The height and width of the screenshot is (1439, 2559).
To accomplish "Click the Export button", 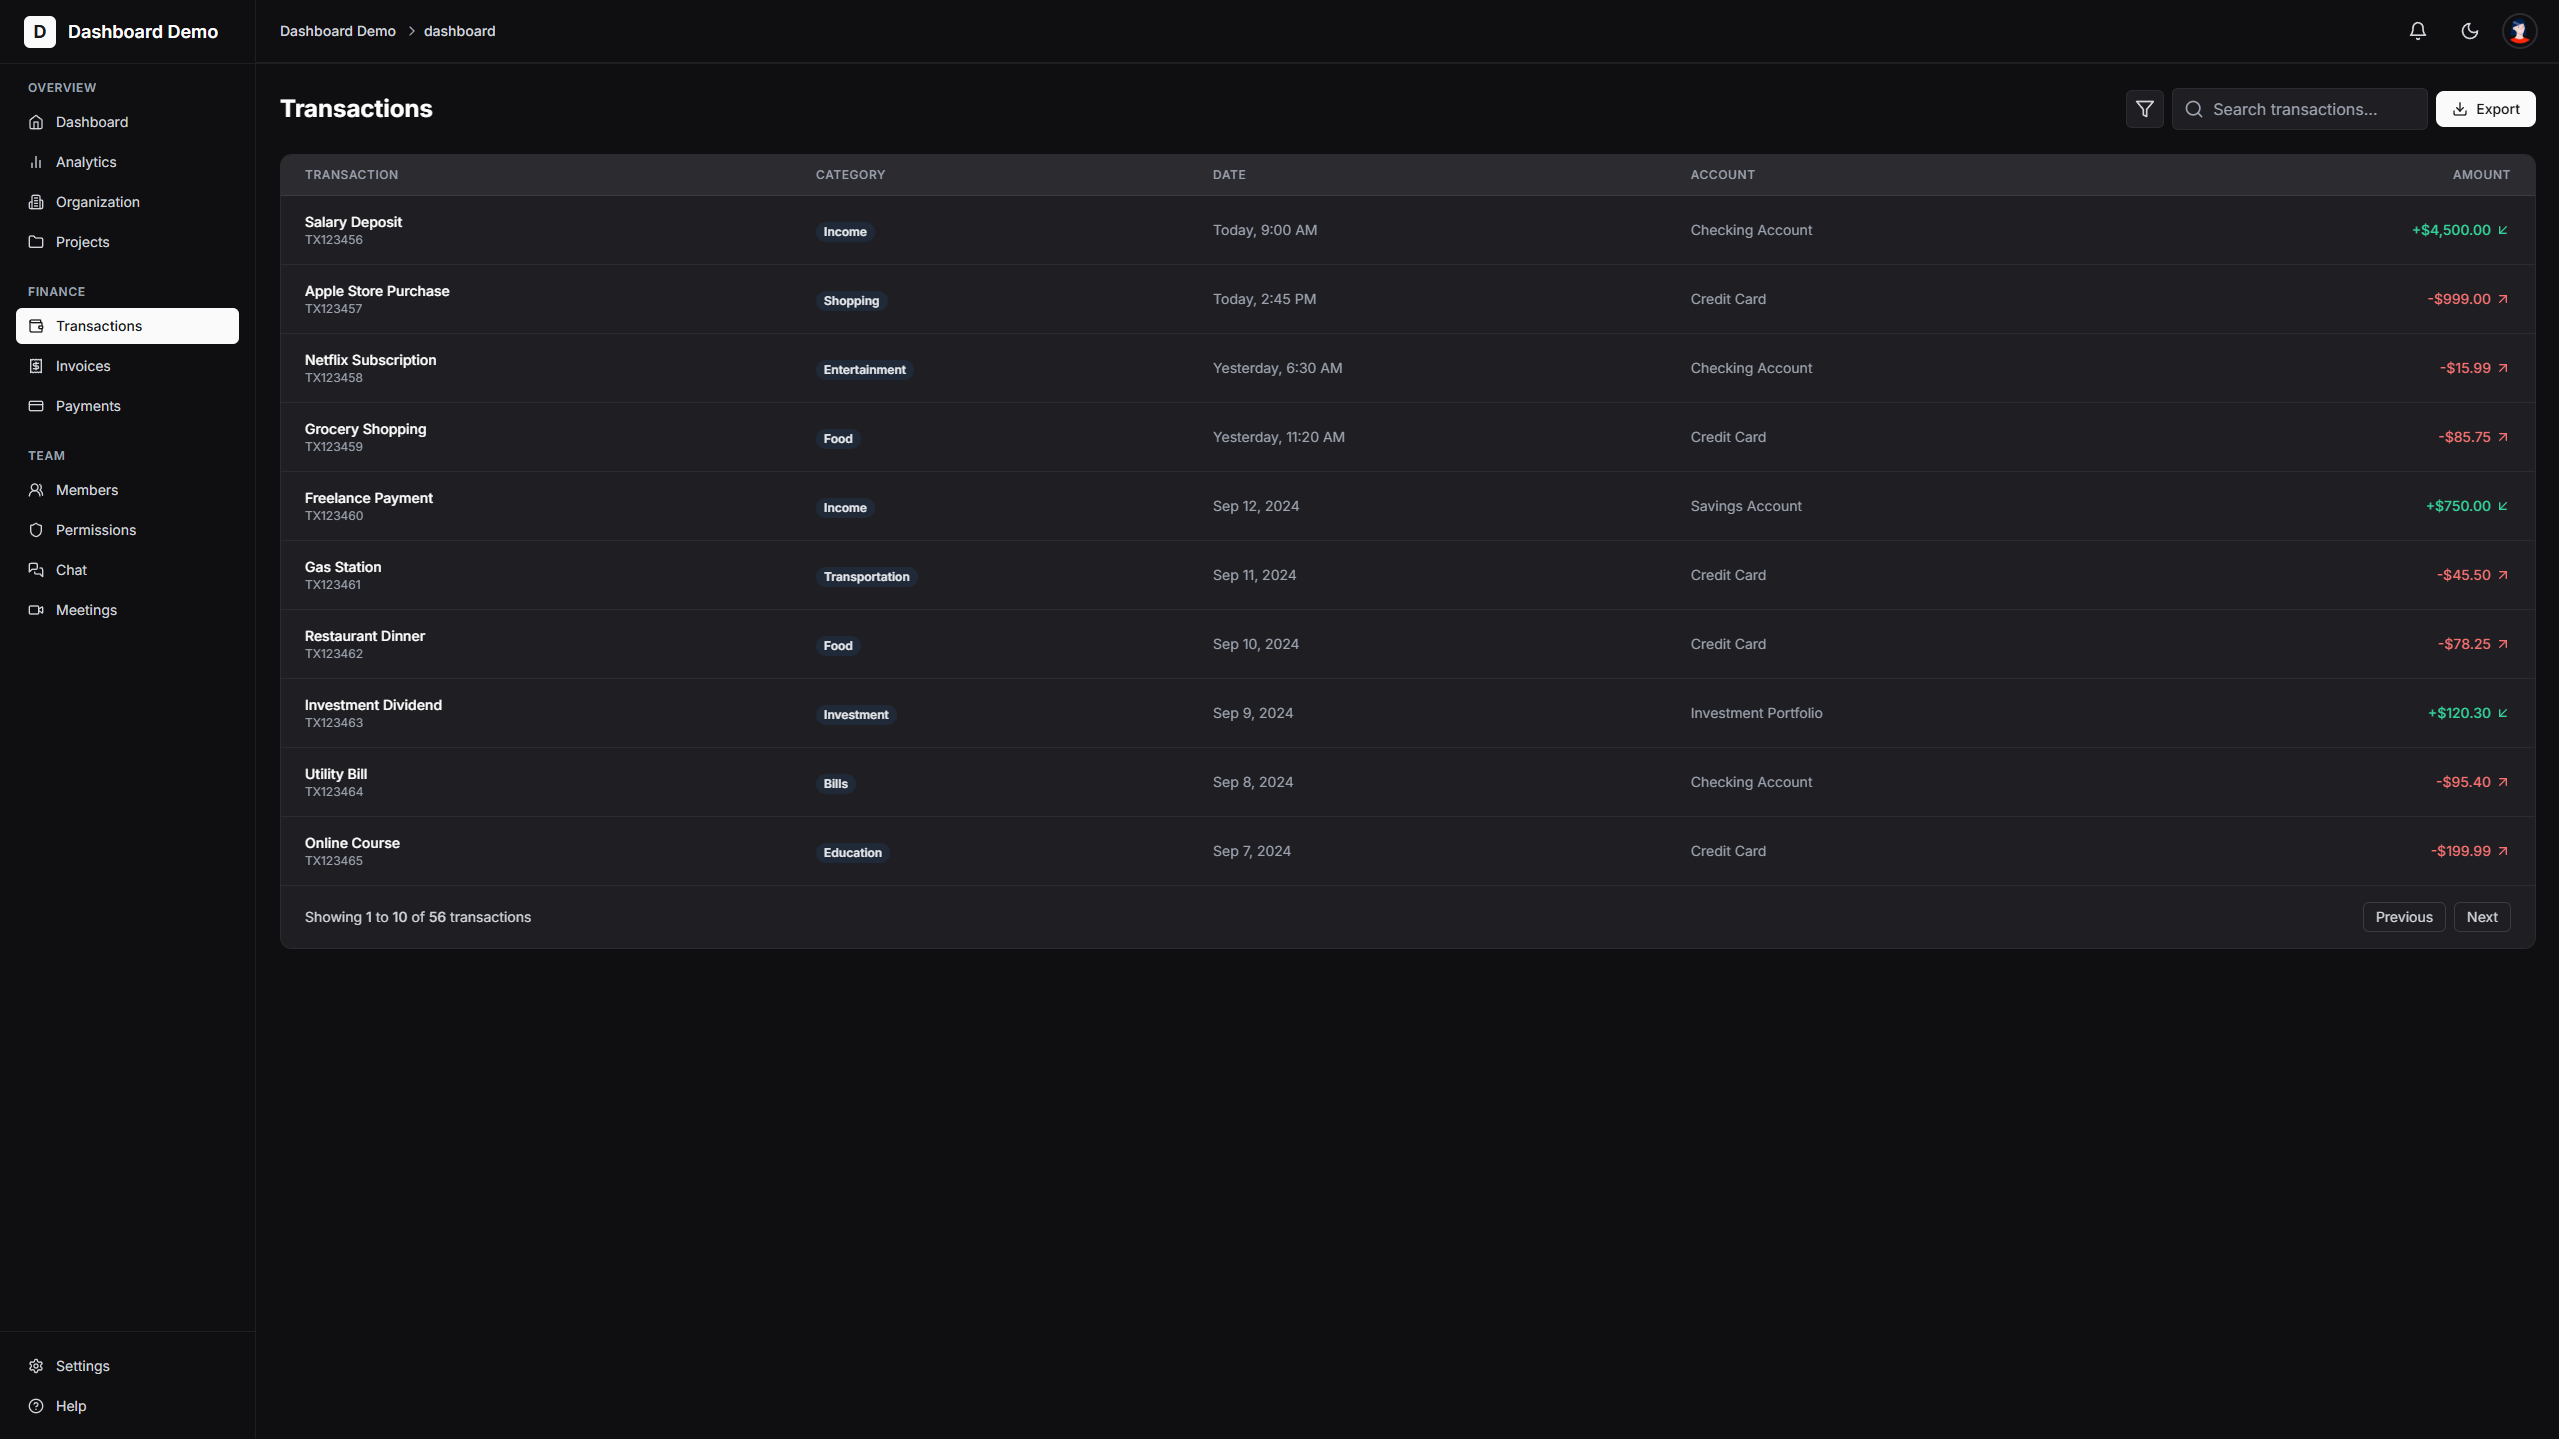I will click(2485, 109).
